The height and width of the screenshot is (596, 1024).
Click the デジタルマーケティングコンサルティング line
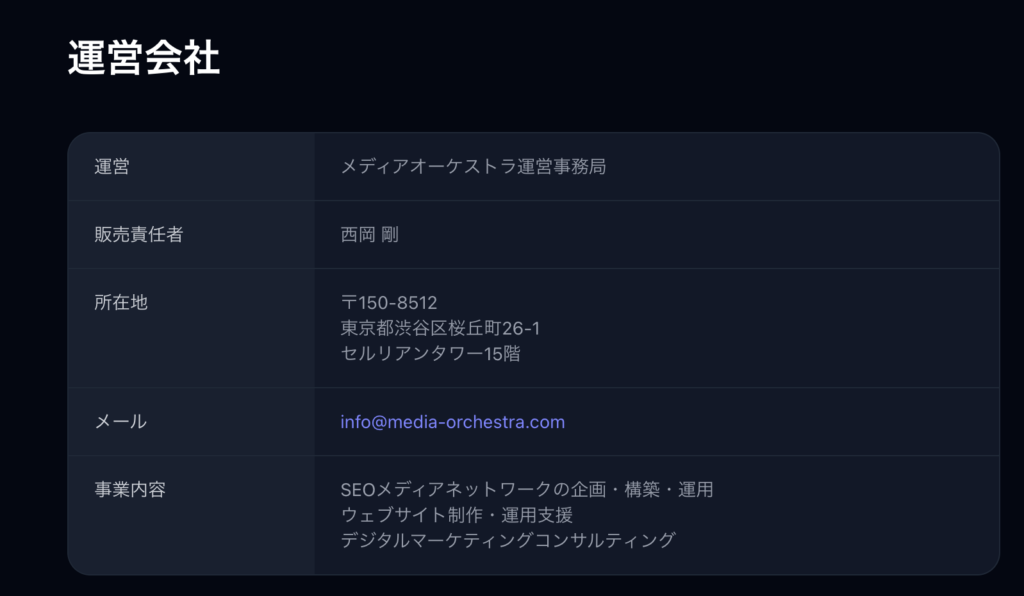point(508,541)
